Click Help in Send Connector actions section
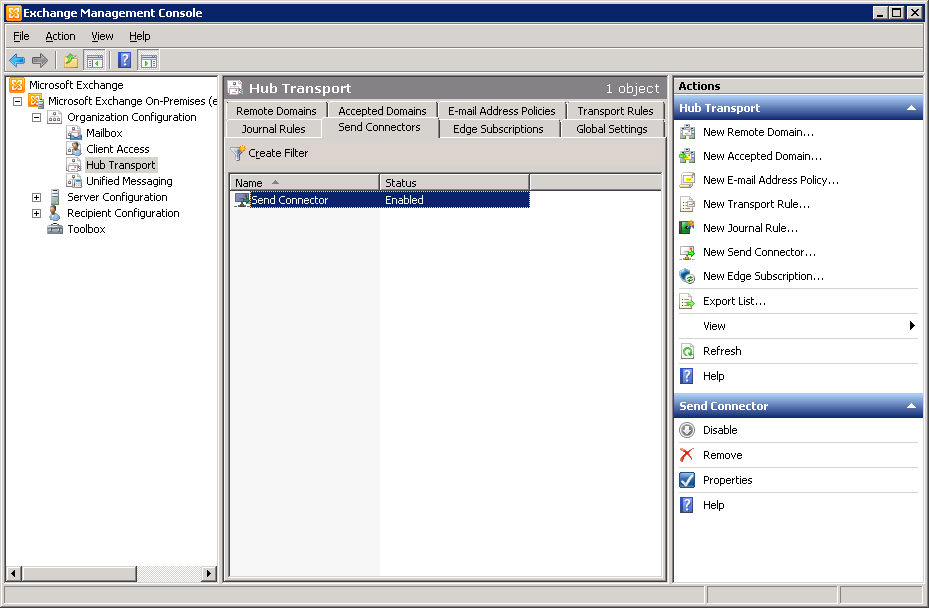 pos(714,505)
